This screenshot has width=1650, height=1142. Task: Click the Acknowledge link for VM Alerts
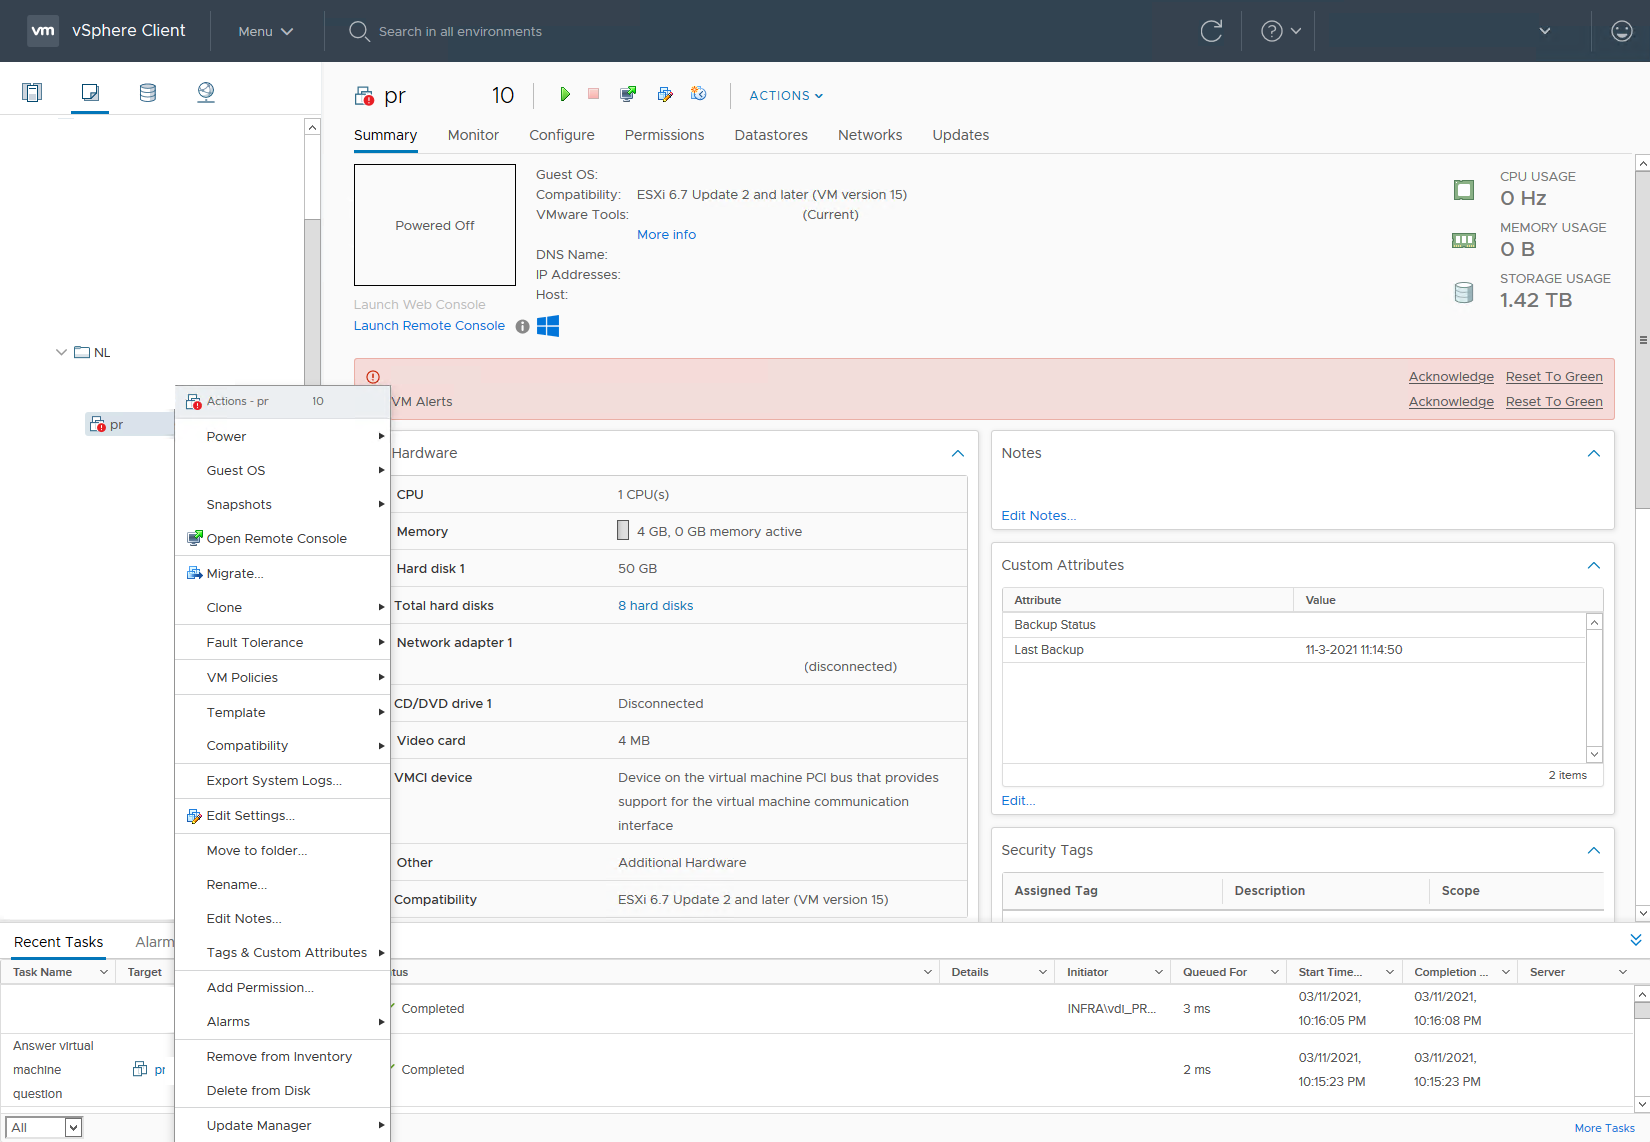[x=1451, y=401]
